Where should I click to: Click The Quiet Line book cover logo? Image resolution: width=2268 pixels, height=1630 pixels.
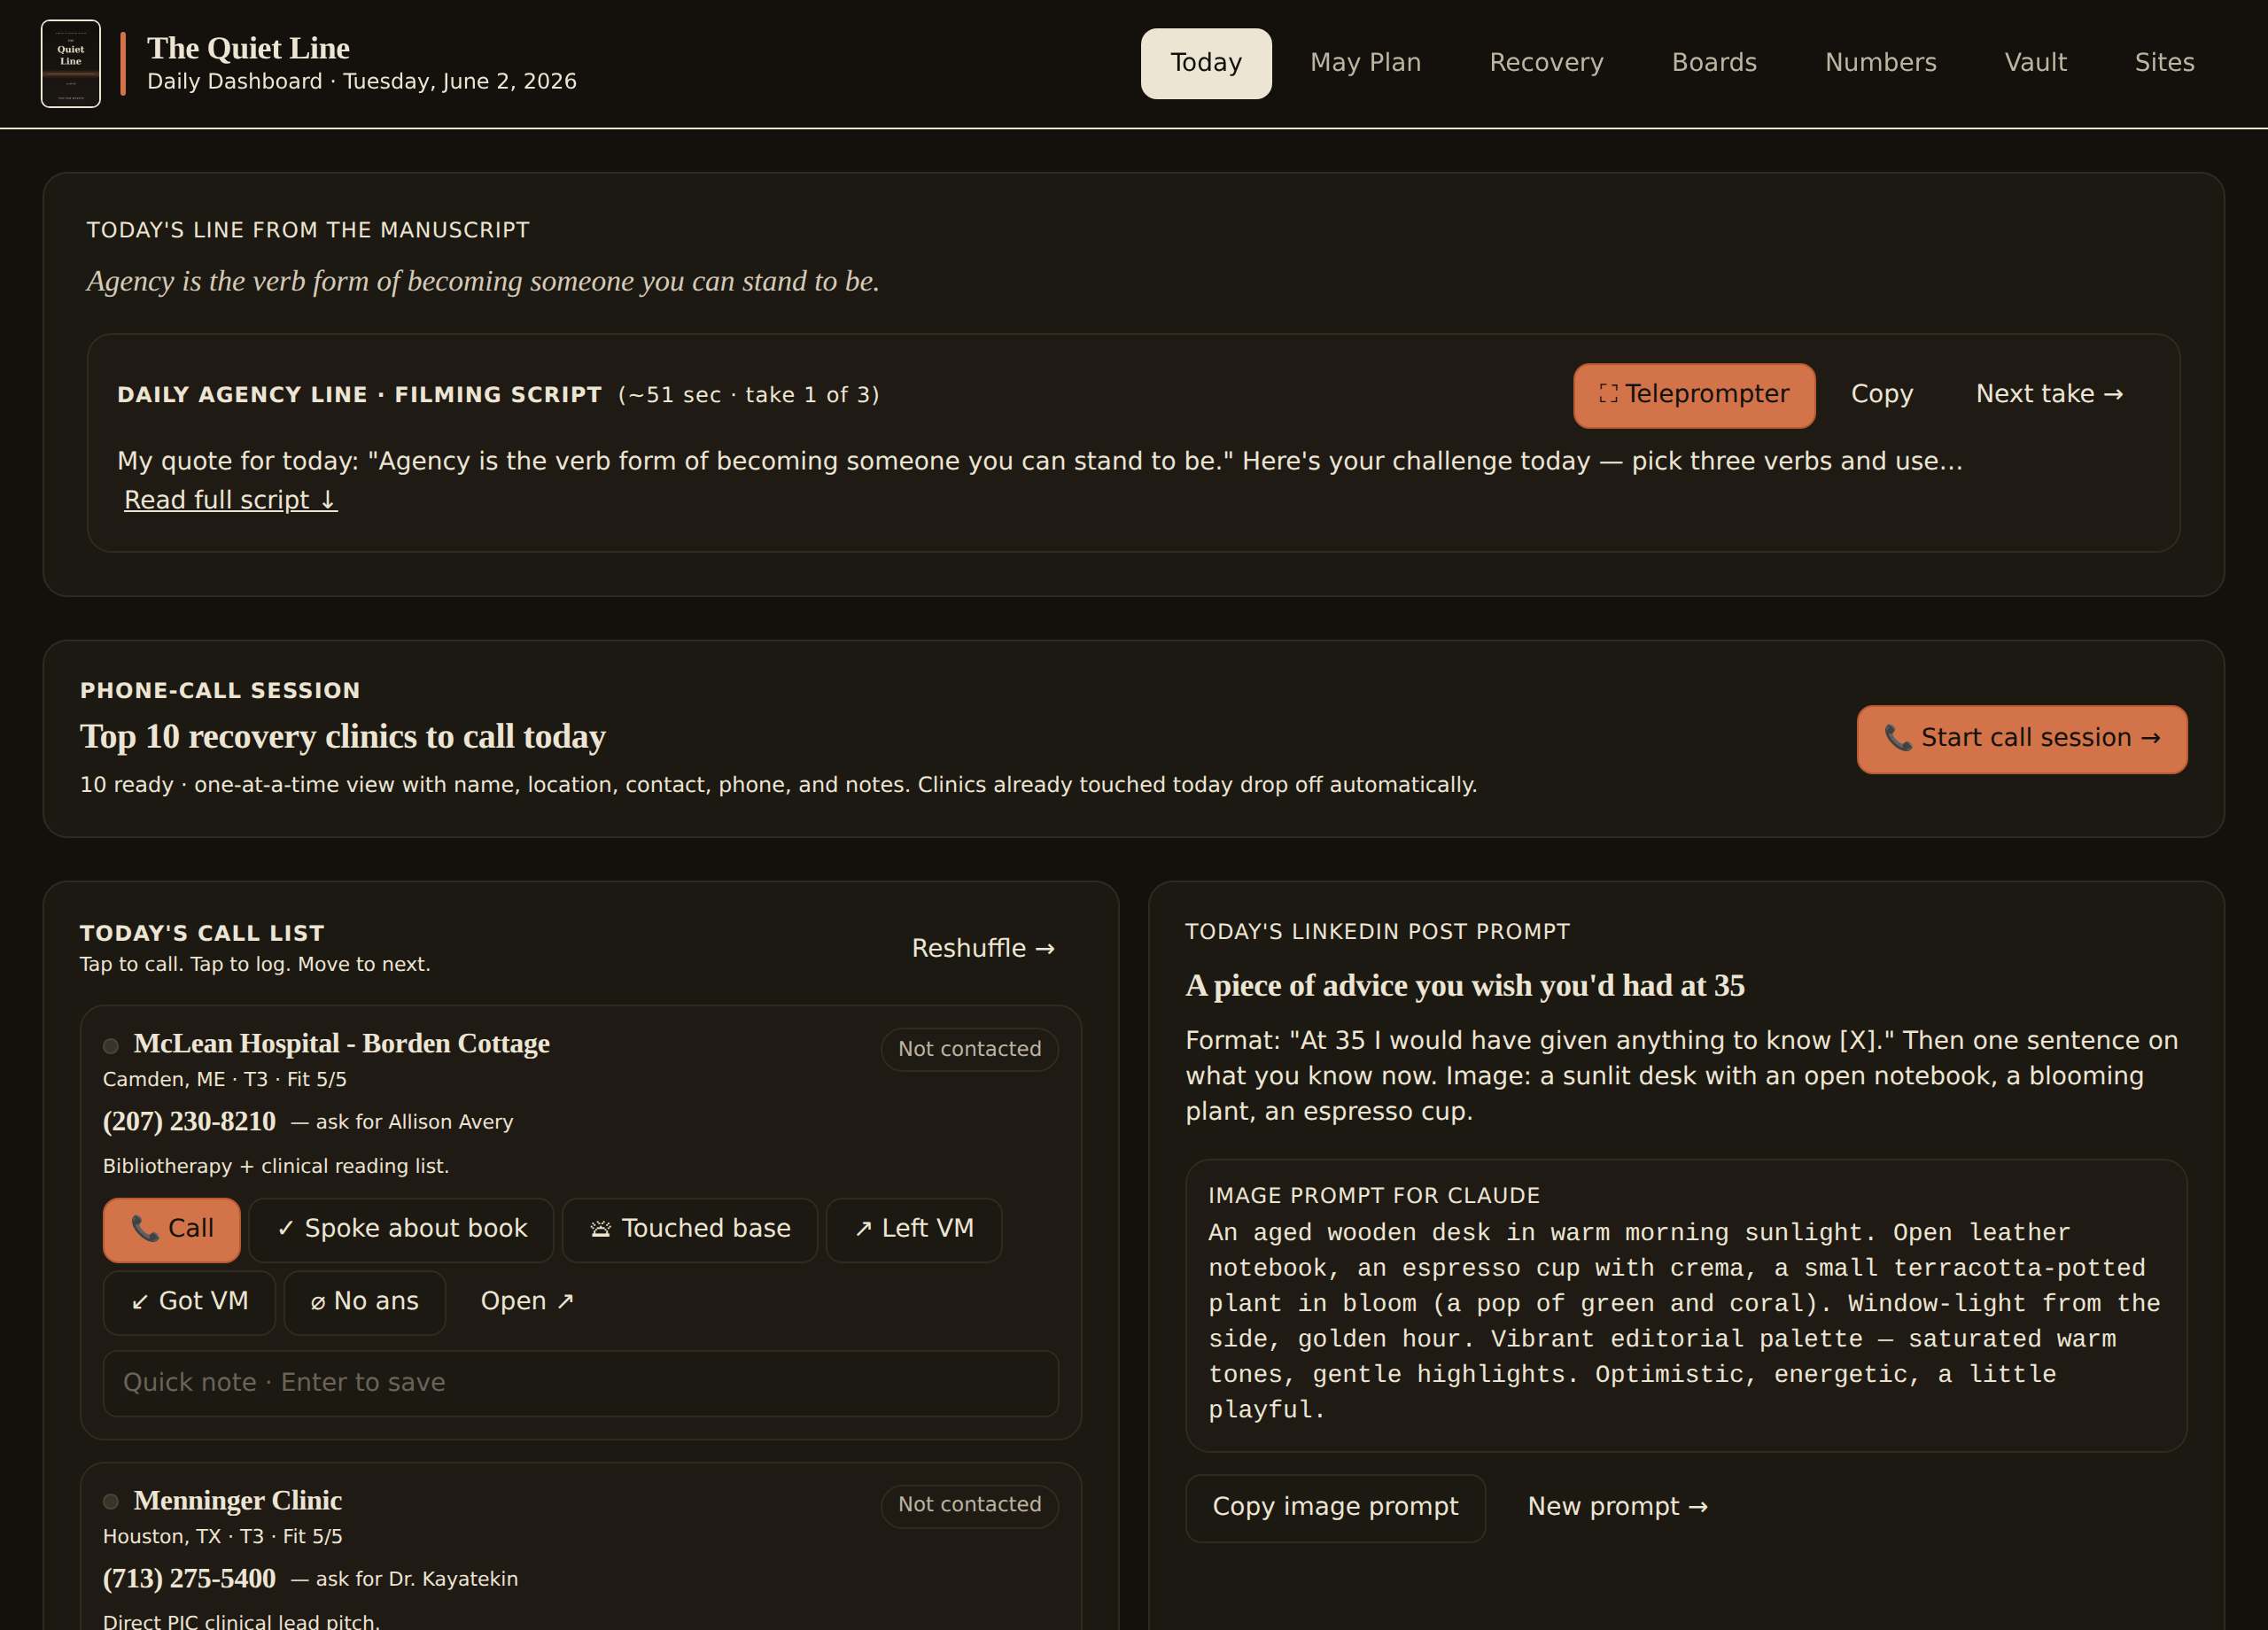70,63
